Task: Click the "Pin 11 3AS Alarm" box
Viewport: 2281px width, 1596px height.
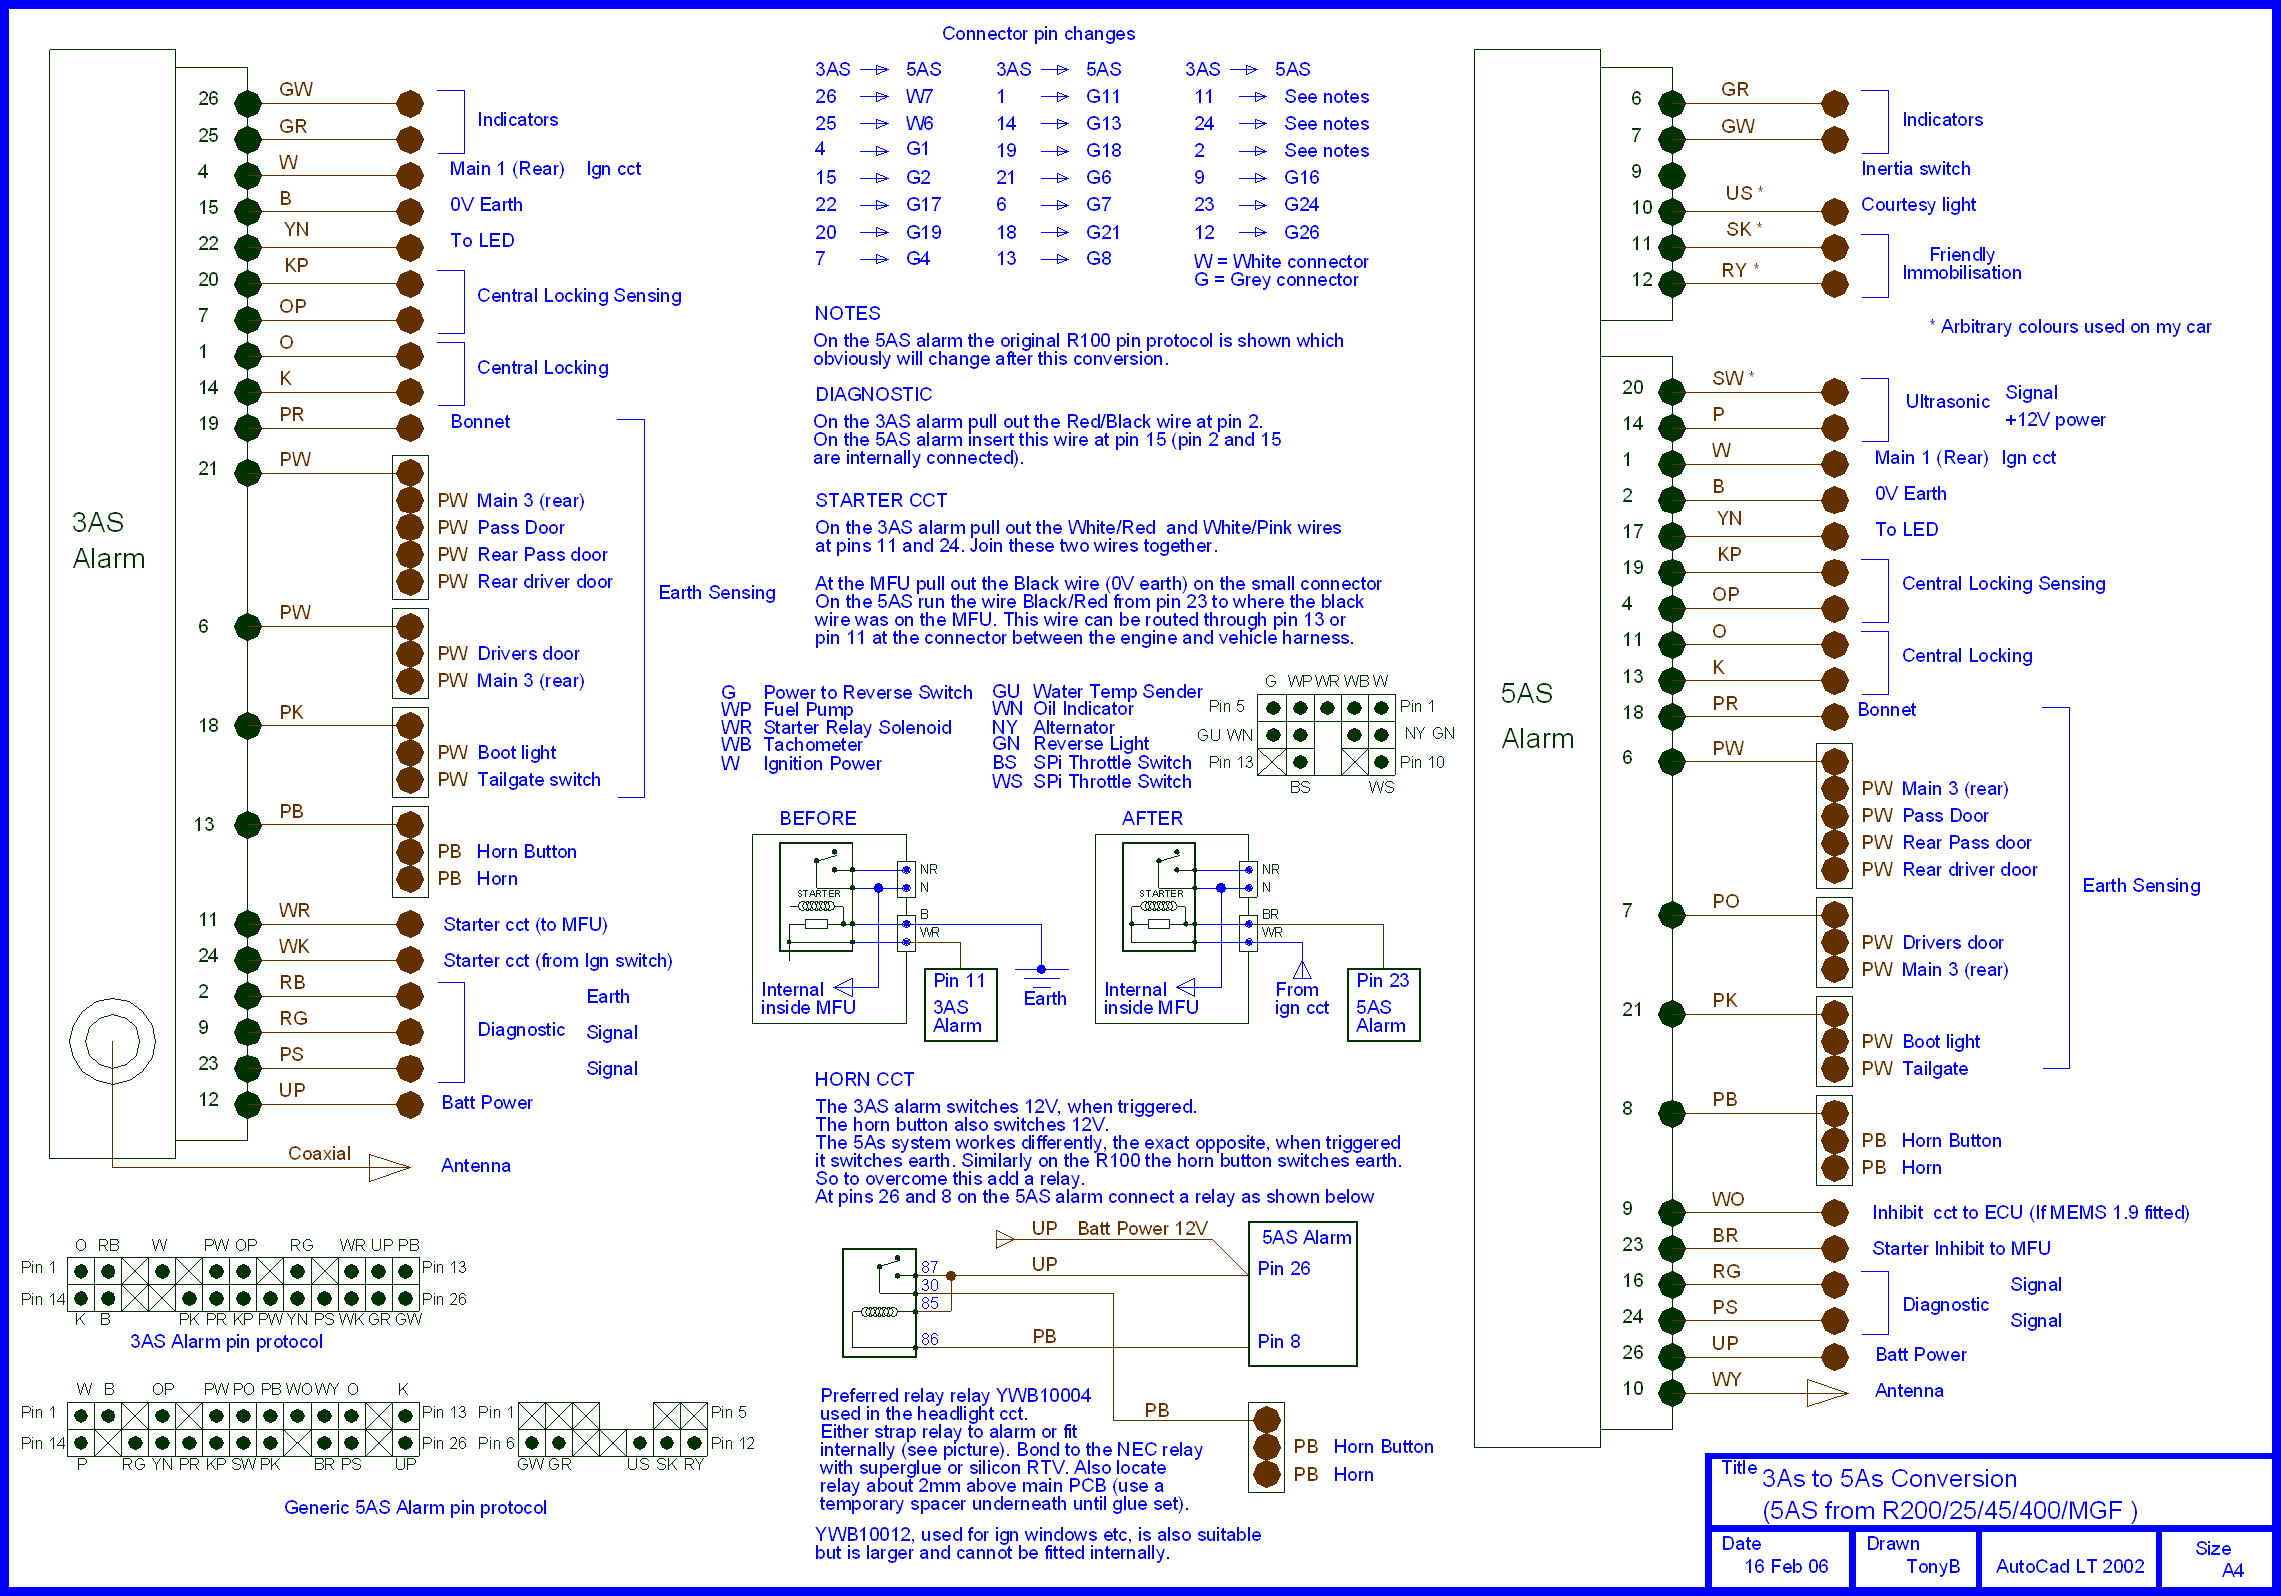Action: [961, 1004]
